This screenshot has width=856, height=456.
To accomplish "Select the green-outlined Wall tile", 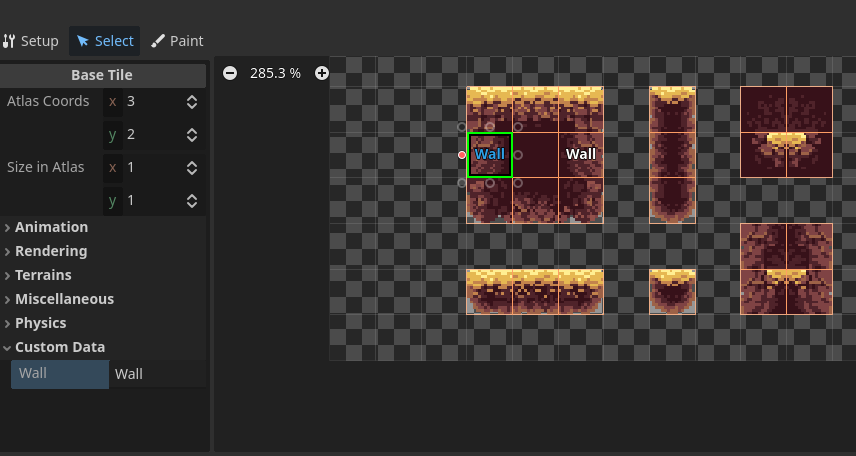I will click(x=490, y=155).
